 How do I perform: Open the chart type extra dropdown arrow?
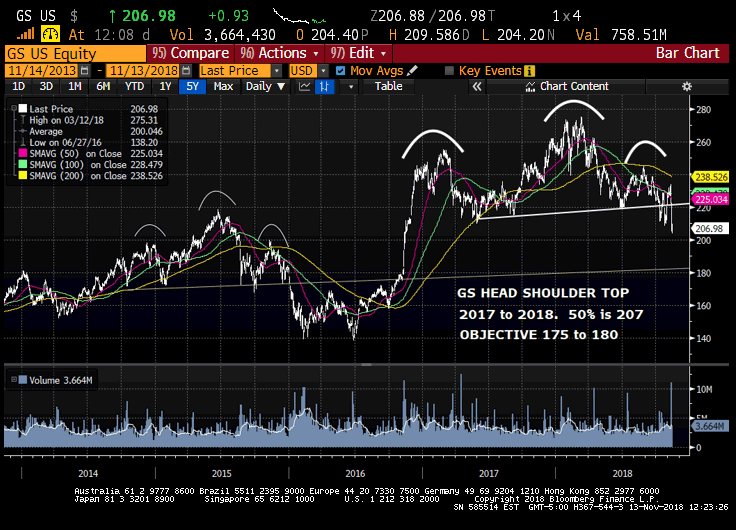351,86
